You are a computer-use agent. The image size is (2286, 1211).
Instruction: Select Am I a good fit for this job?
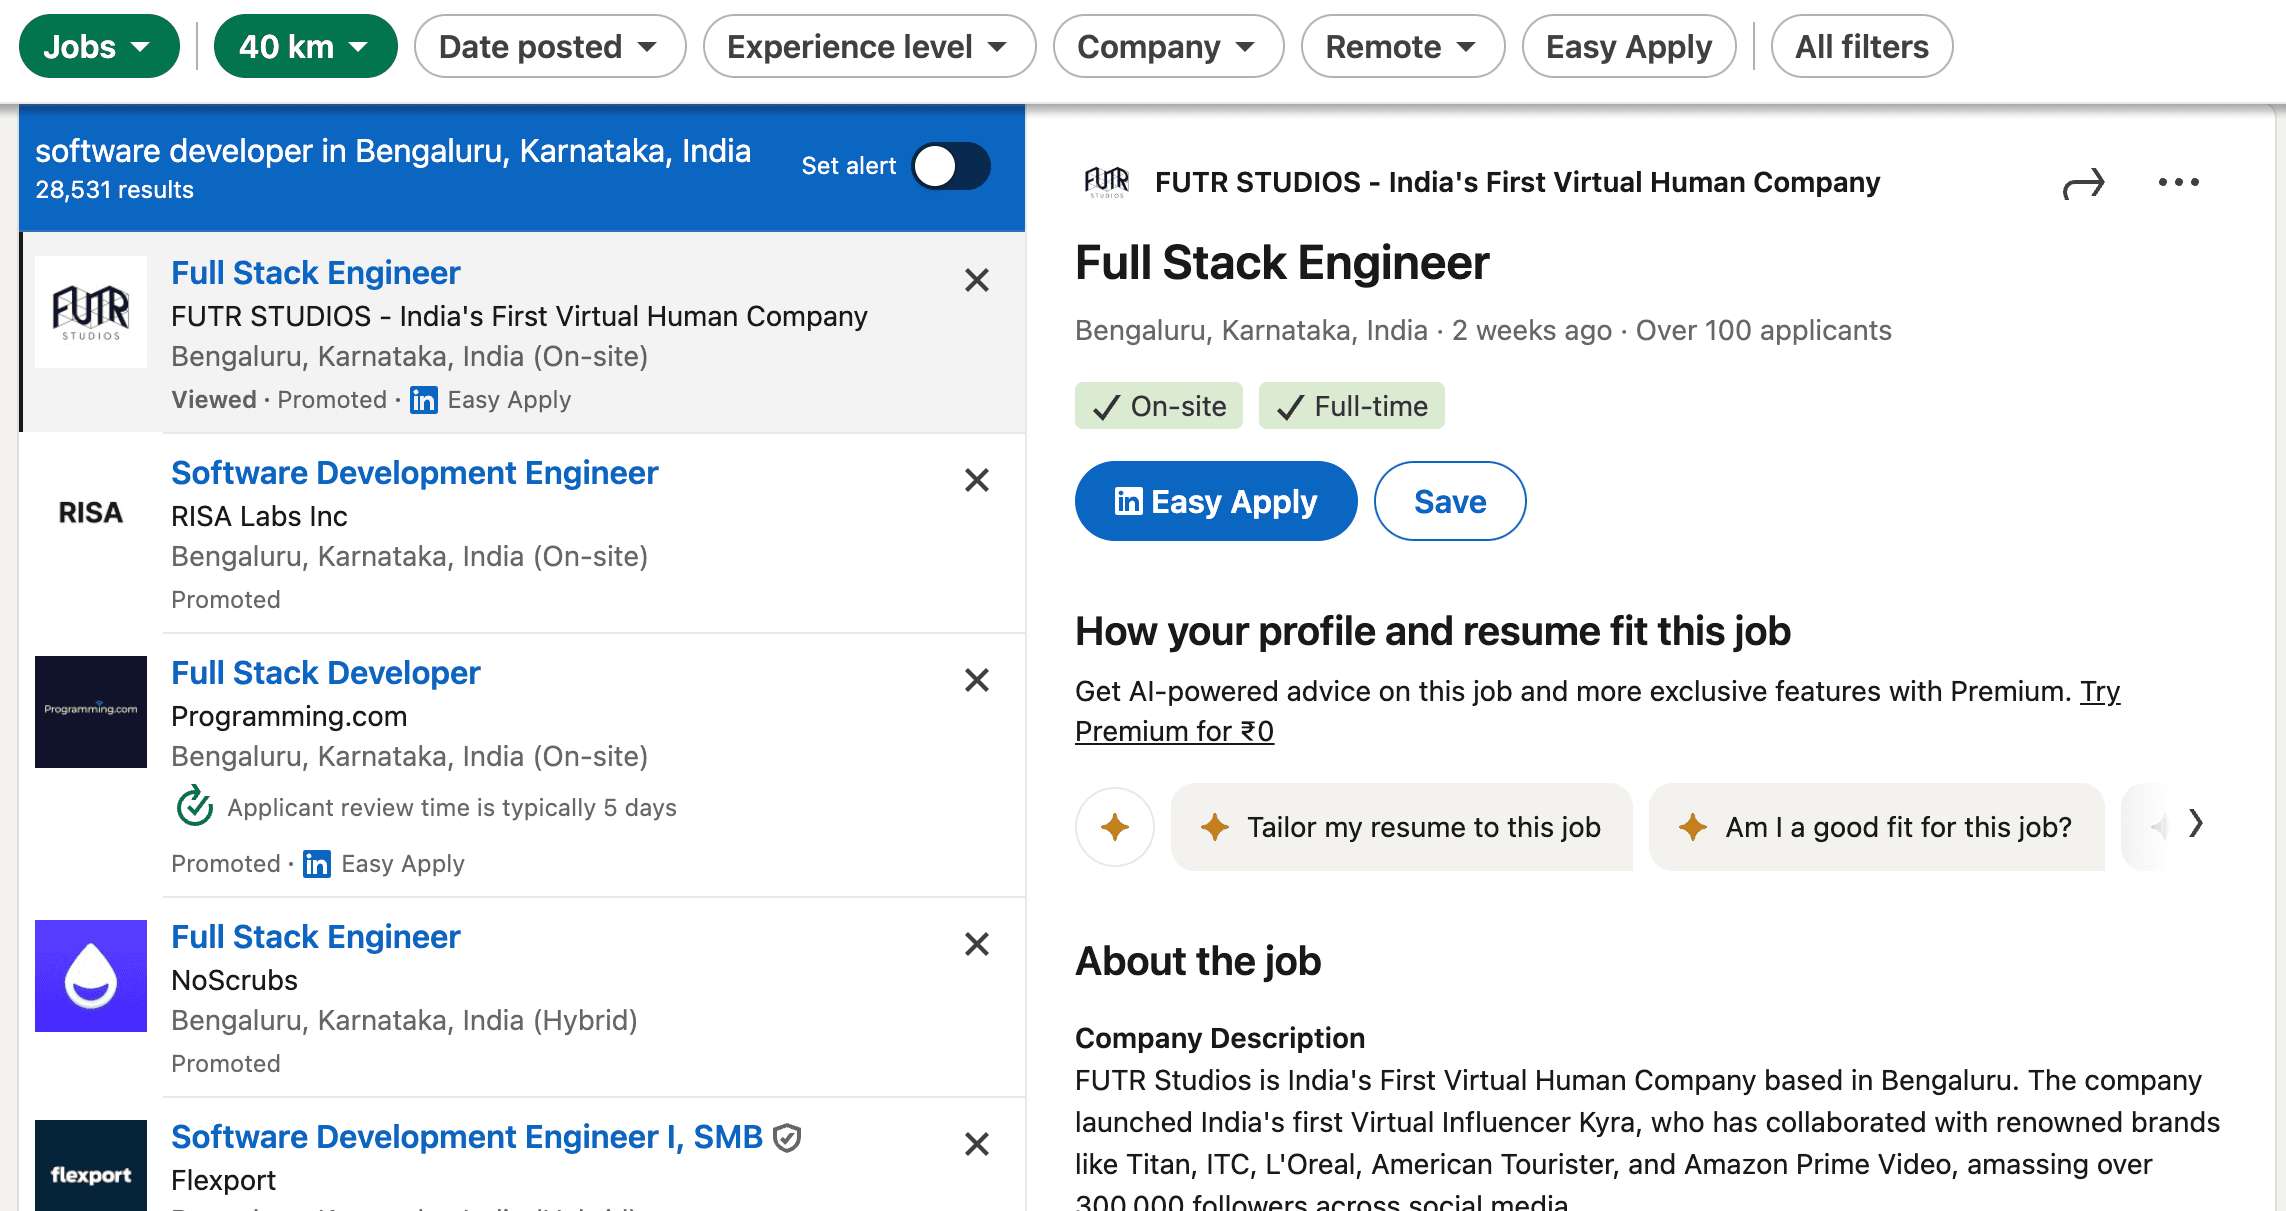(1877, 827)
